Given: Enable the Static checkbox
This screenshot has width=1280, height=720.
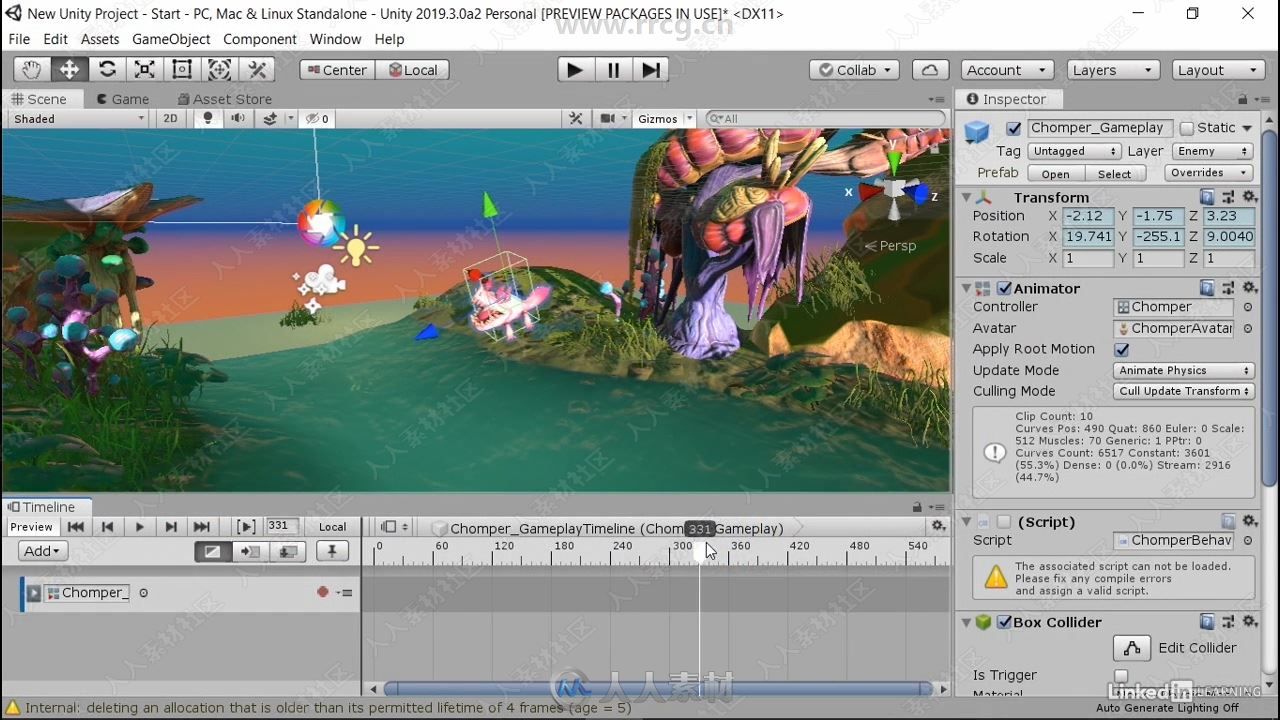Looking at the screenshot, I should (1186, 128).
